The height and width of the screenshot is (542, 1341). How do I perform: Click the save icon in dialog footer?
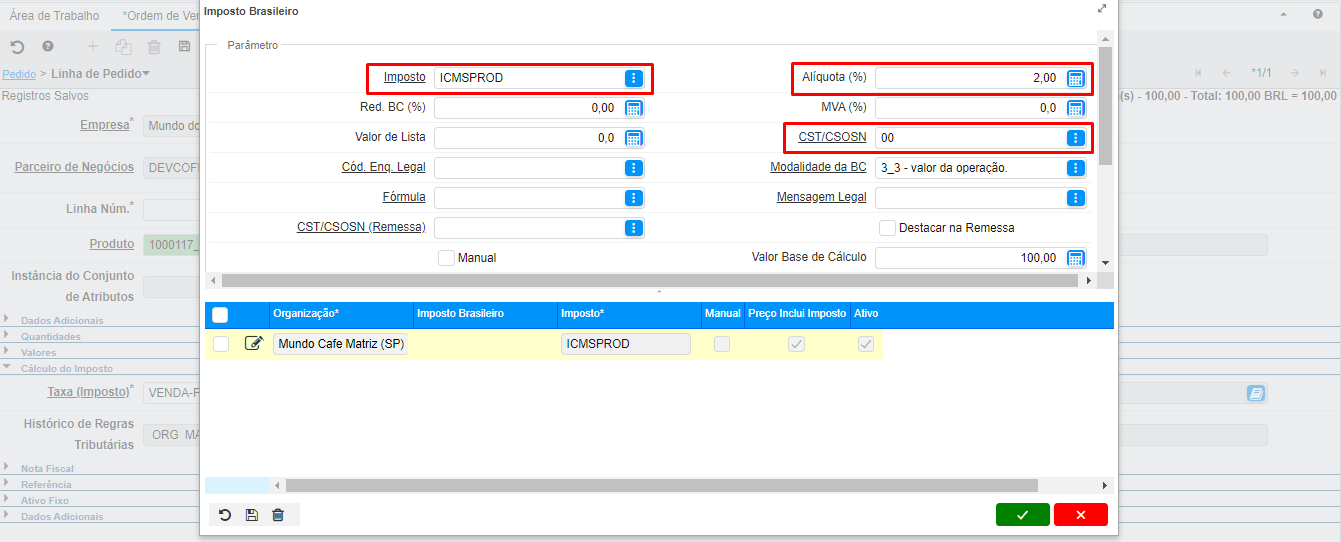coord(251,515)
